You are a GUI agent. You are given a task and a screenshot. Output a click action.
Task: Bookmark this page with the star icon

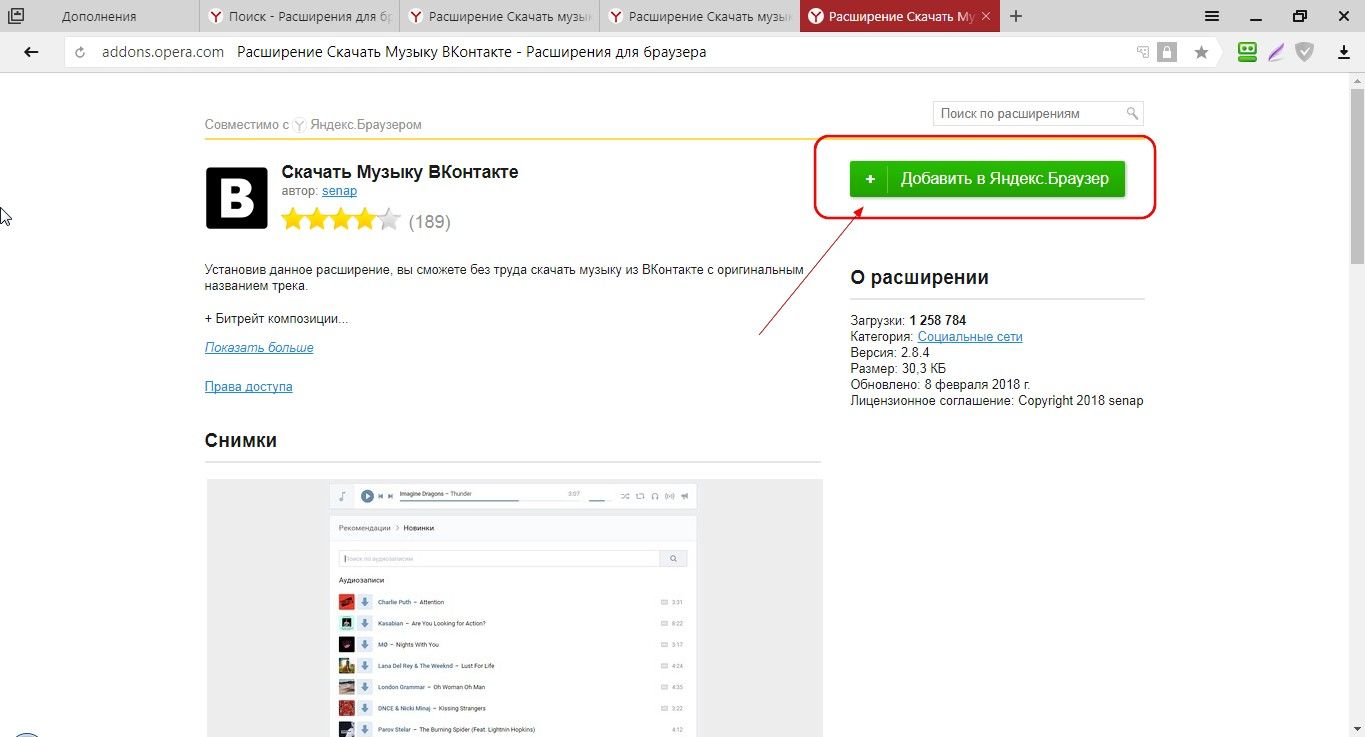[1201, 52]
